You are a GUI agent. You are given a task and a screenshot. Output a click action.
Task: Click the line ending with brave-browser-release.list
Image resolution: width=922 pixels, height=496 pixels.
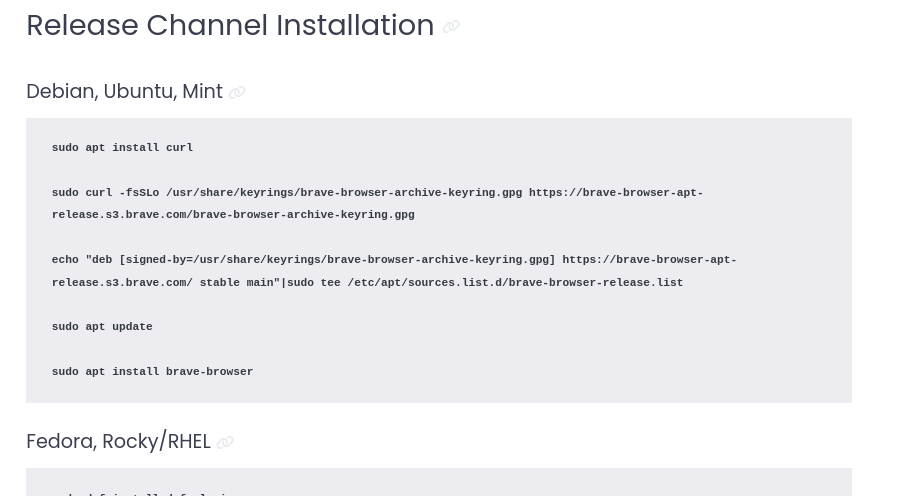(x=368, y=283)
